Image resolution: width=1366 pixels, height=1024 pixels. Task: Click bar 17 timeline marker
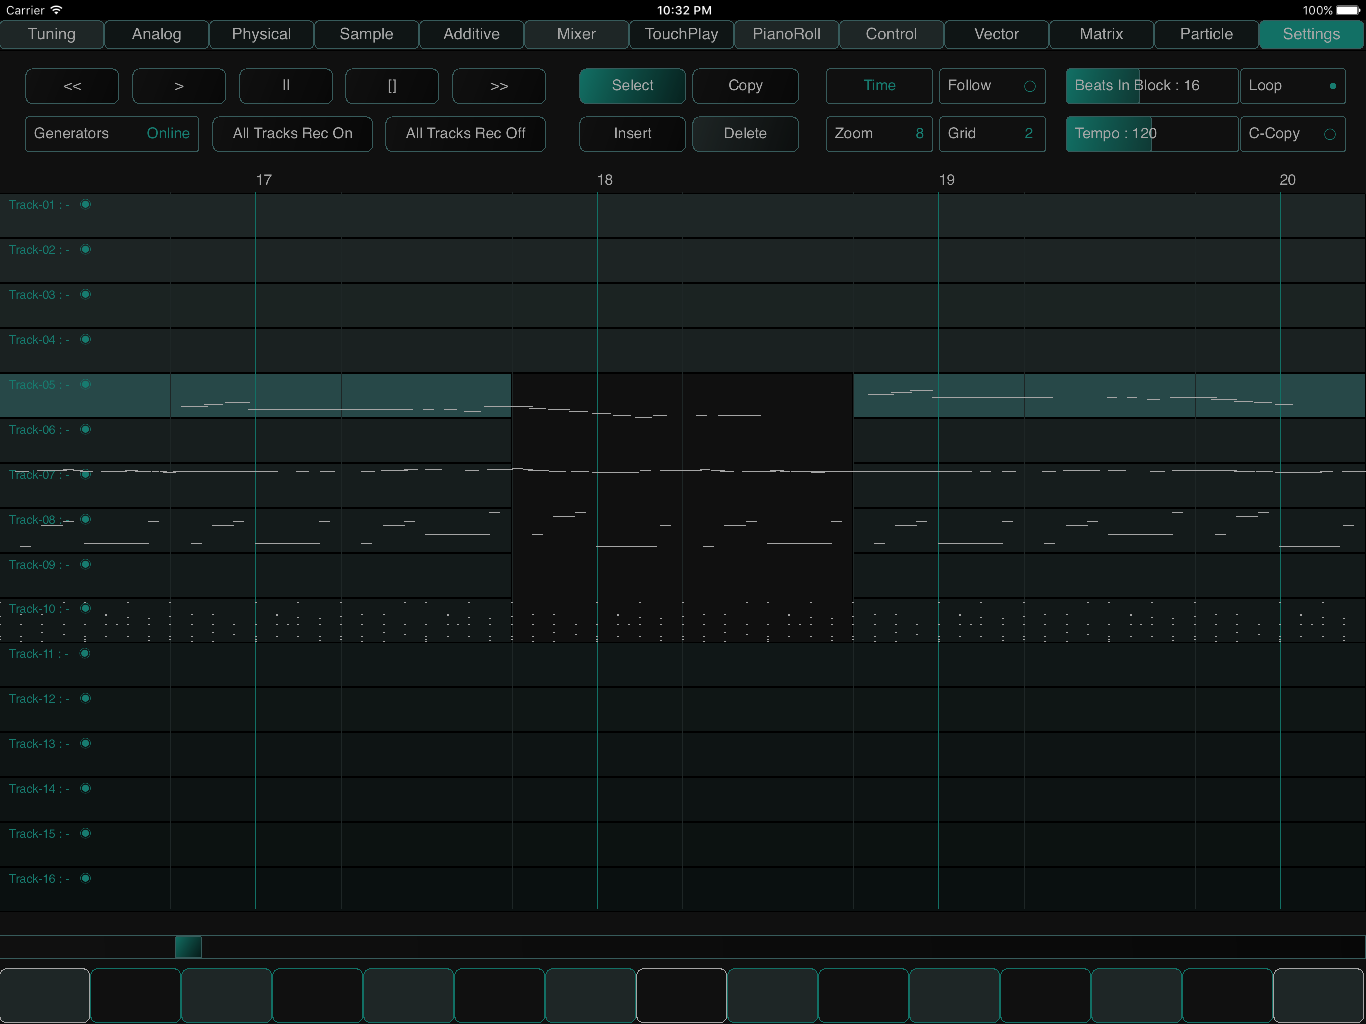pos(264,180)
